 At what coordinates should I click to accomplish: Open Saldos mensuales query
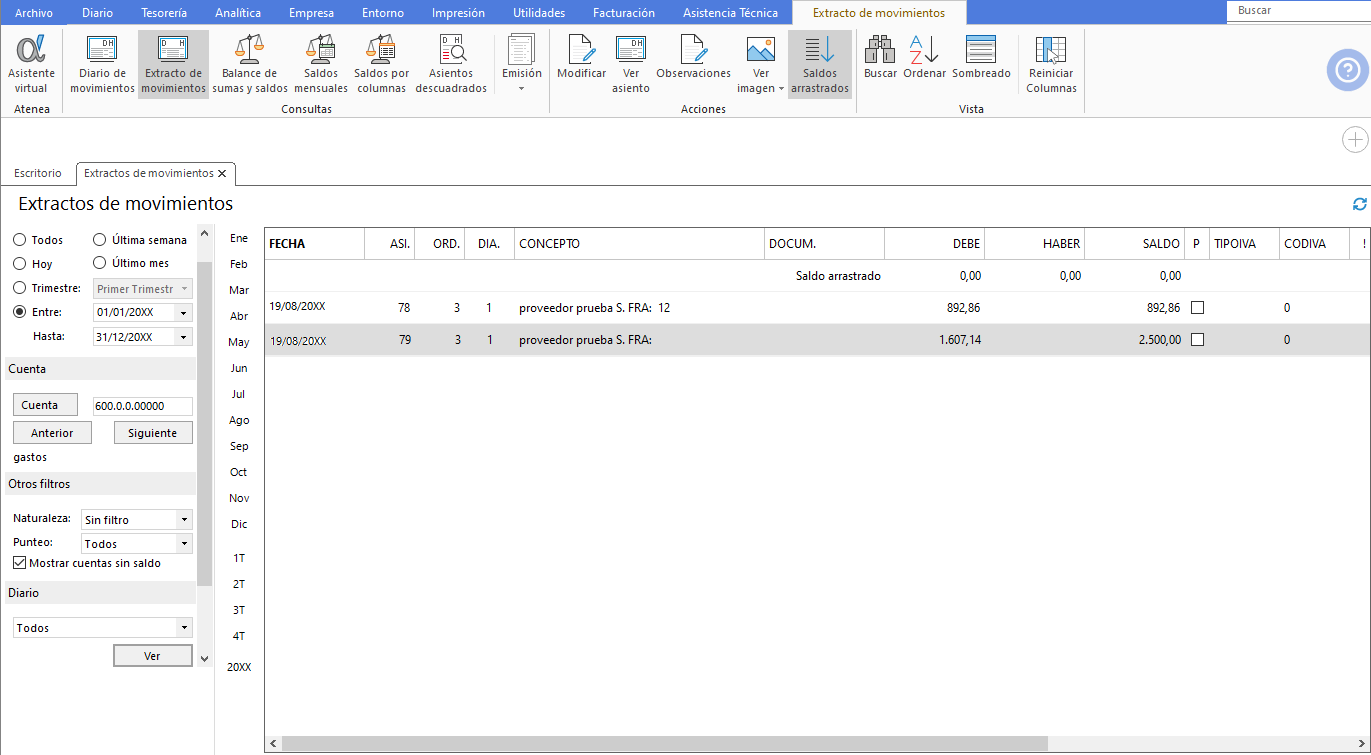(x=321, y=64)
